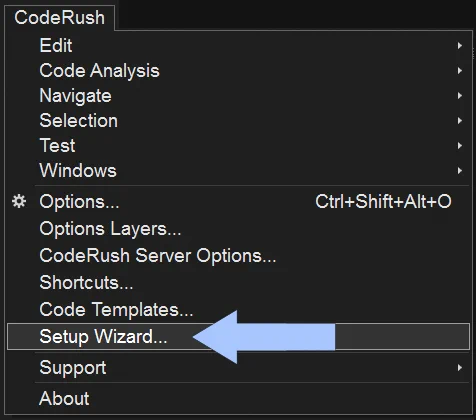Open the Test submenu
The width and height of the screenshot is (476, 420).
pos(238,146)
